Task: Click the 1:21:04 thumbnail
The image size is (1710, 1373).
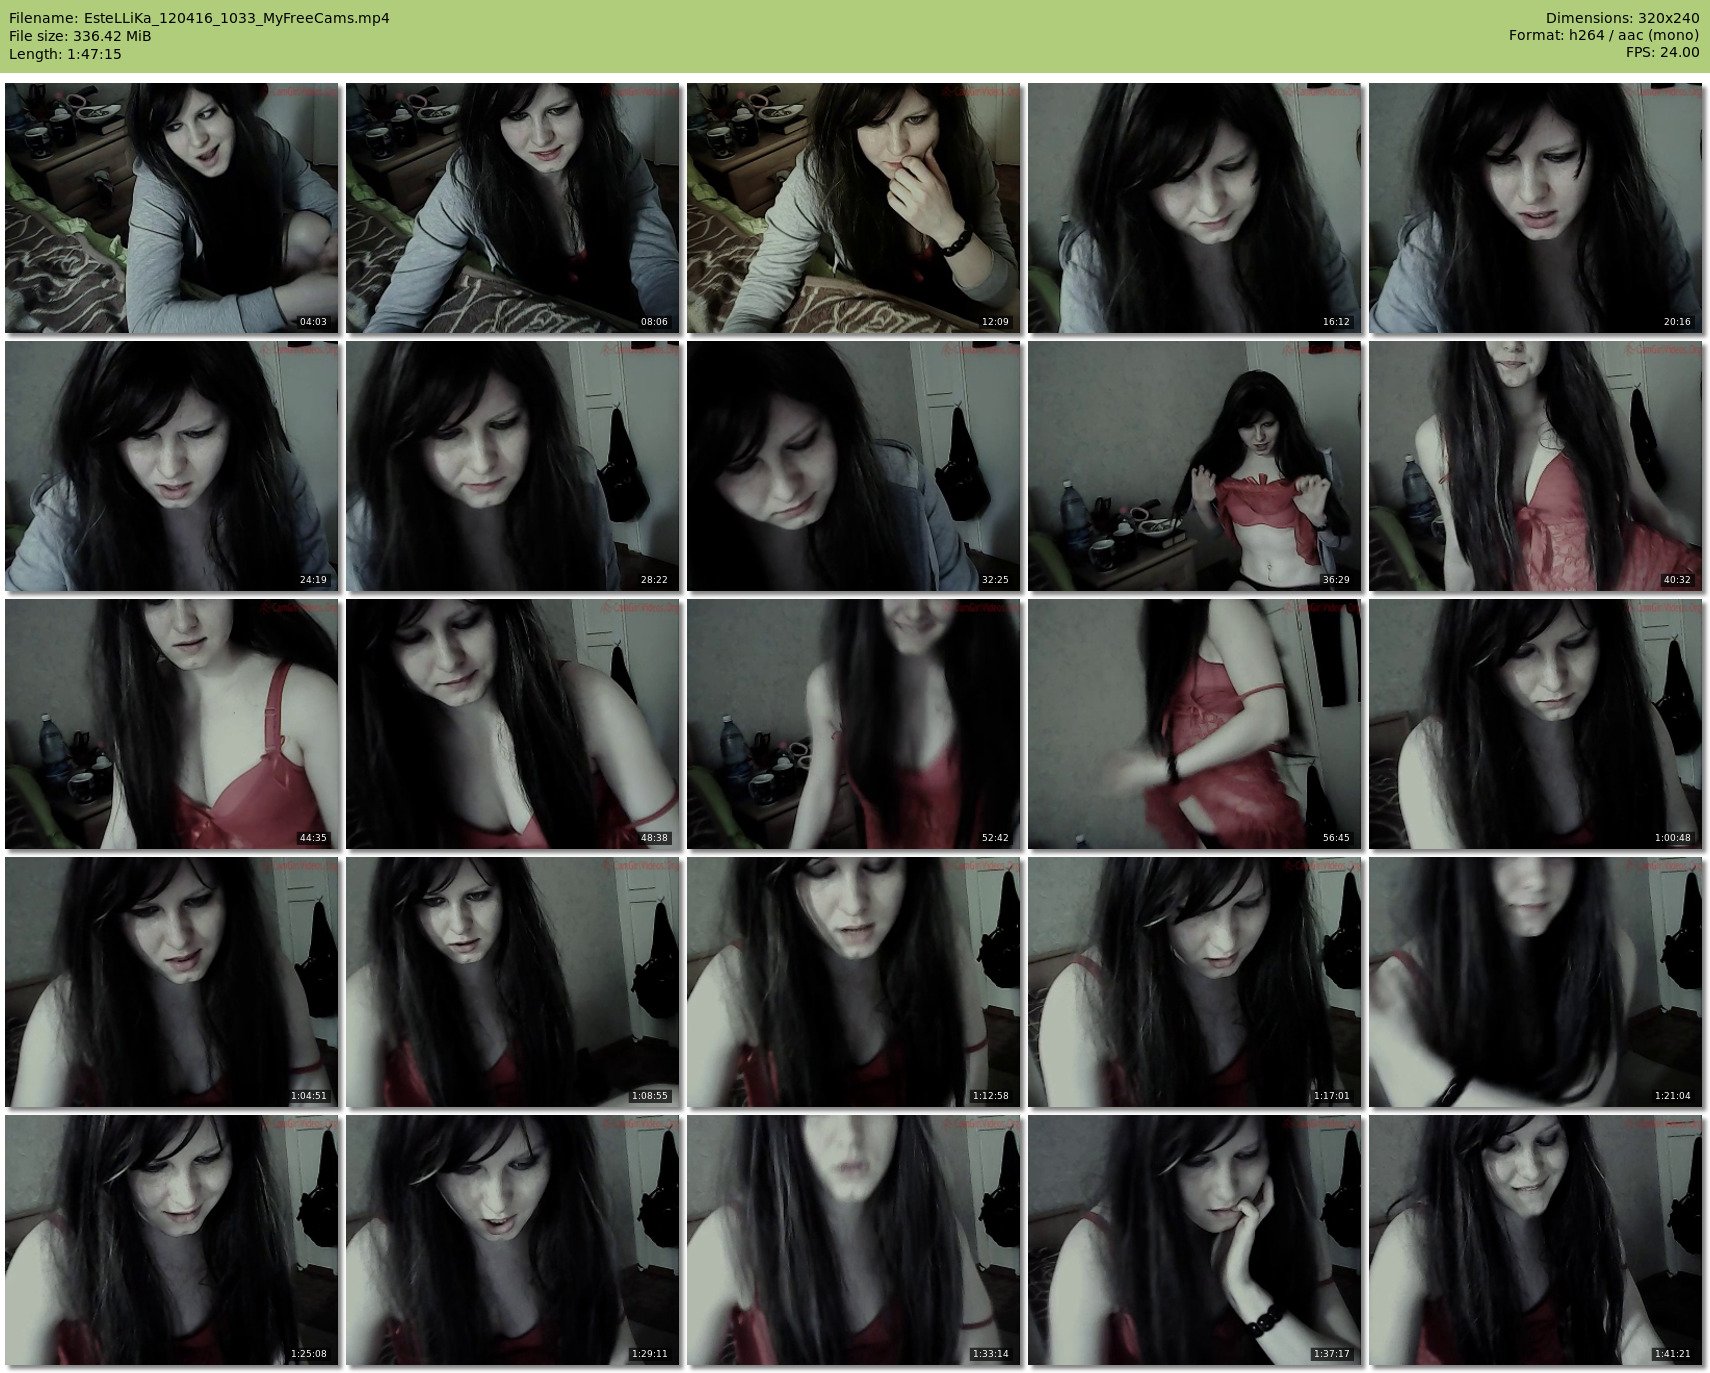Action: 1535,982
